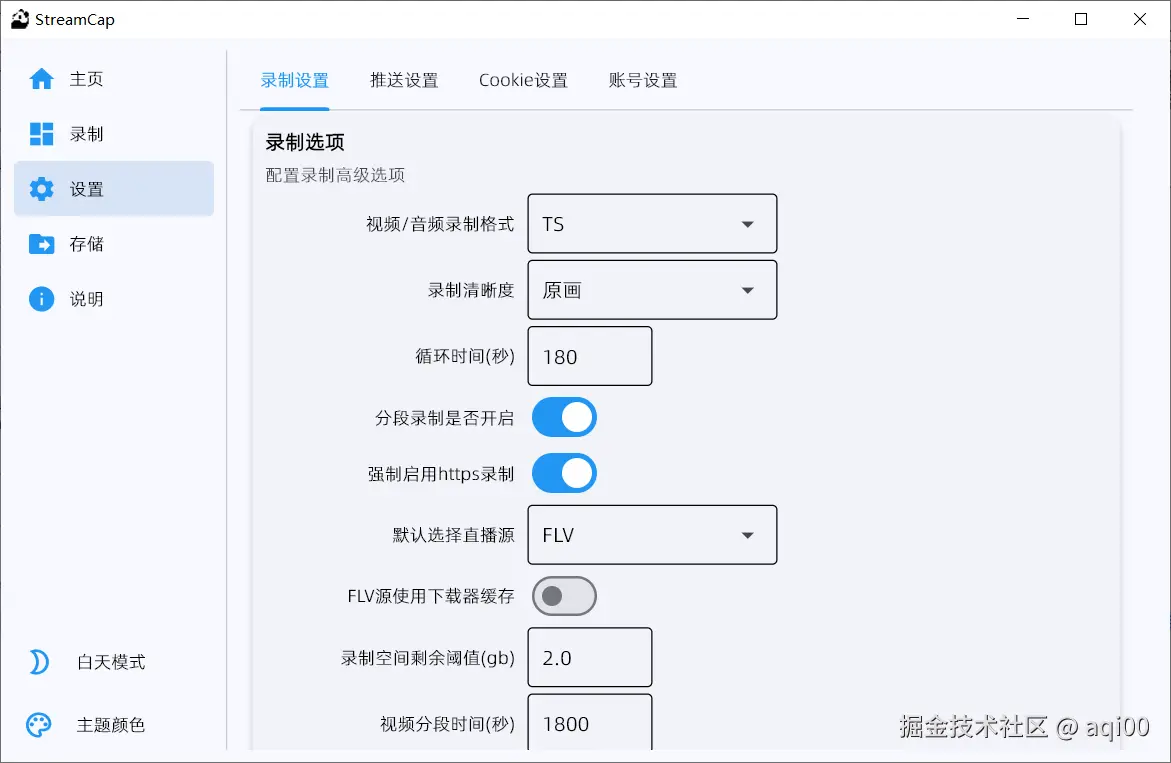Open the Cookie设置 tab
Viewport: 1171px width, 763px height.
pyautogui.click(x=523, y=80)
